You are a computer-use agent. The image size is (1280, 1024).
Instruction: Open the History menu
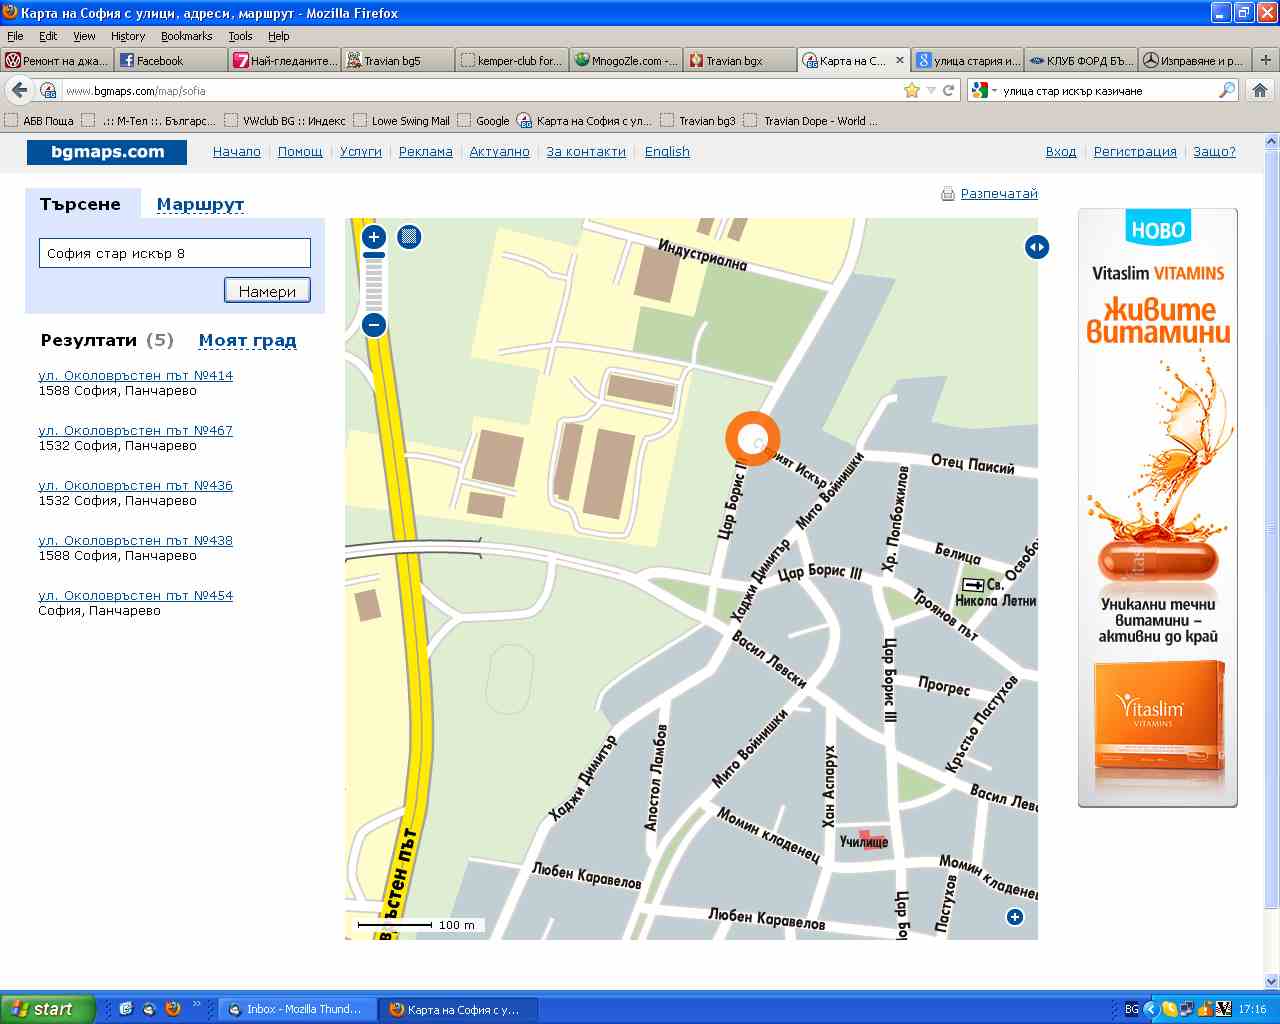click(x=128, y=36)
